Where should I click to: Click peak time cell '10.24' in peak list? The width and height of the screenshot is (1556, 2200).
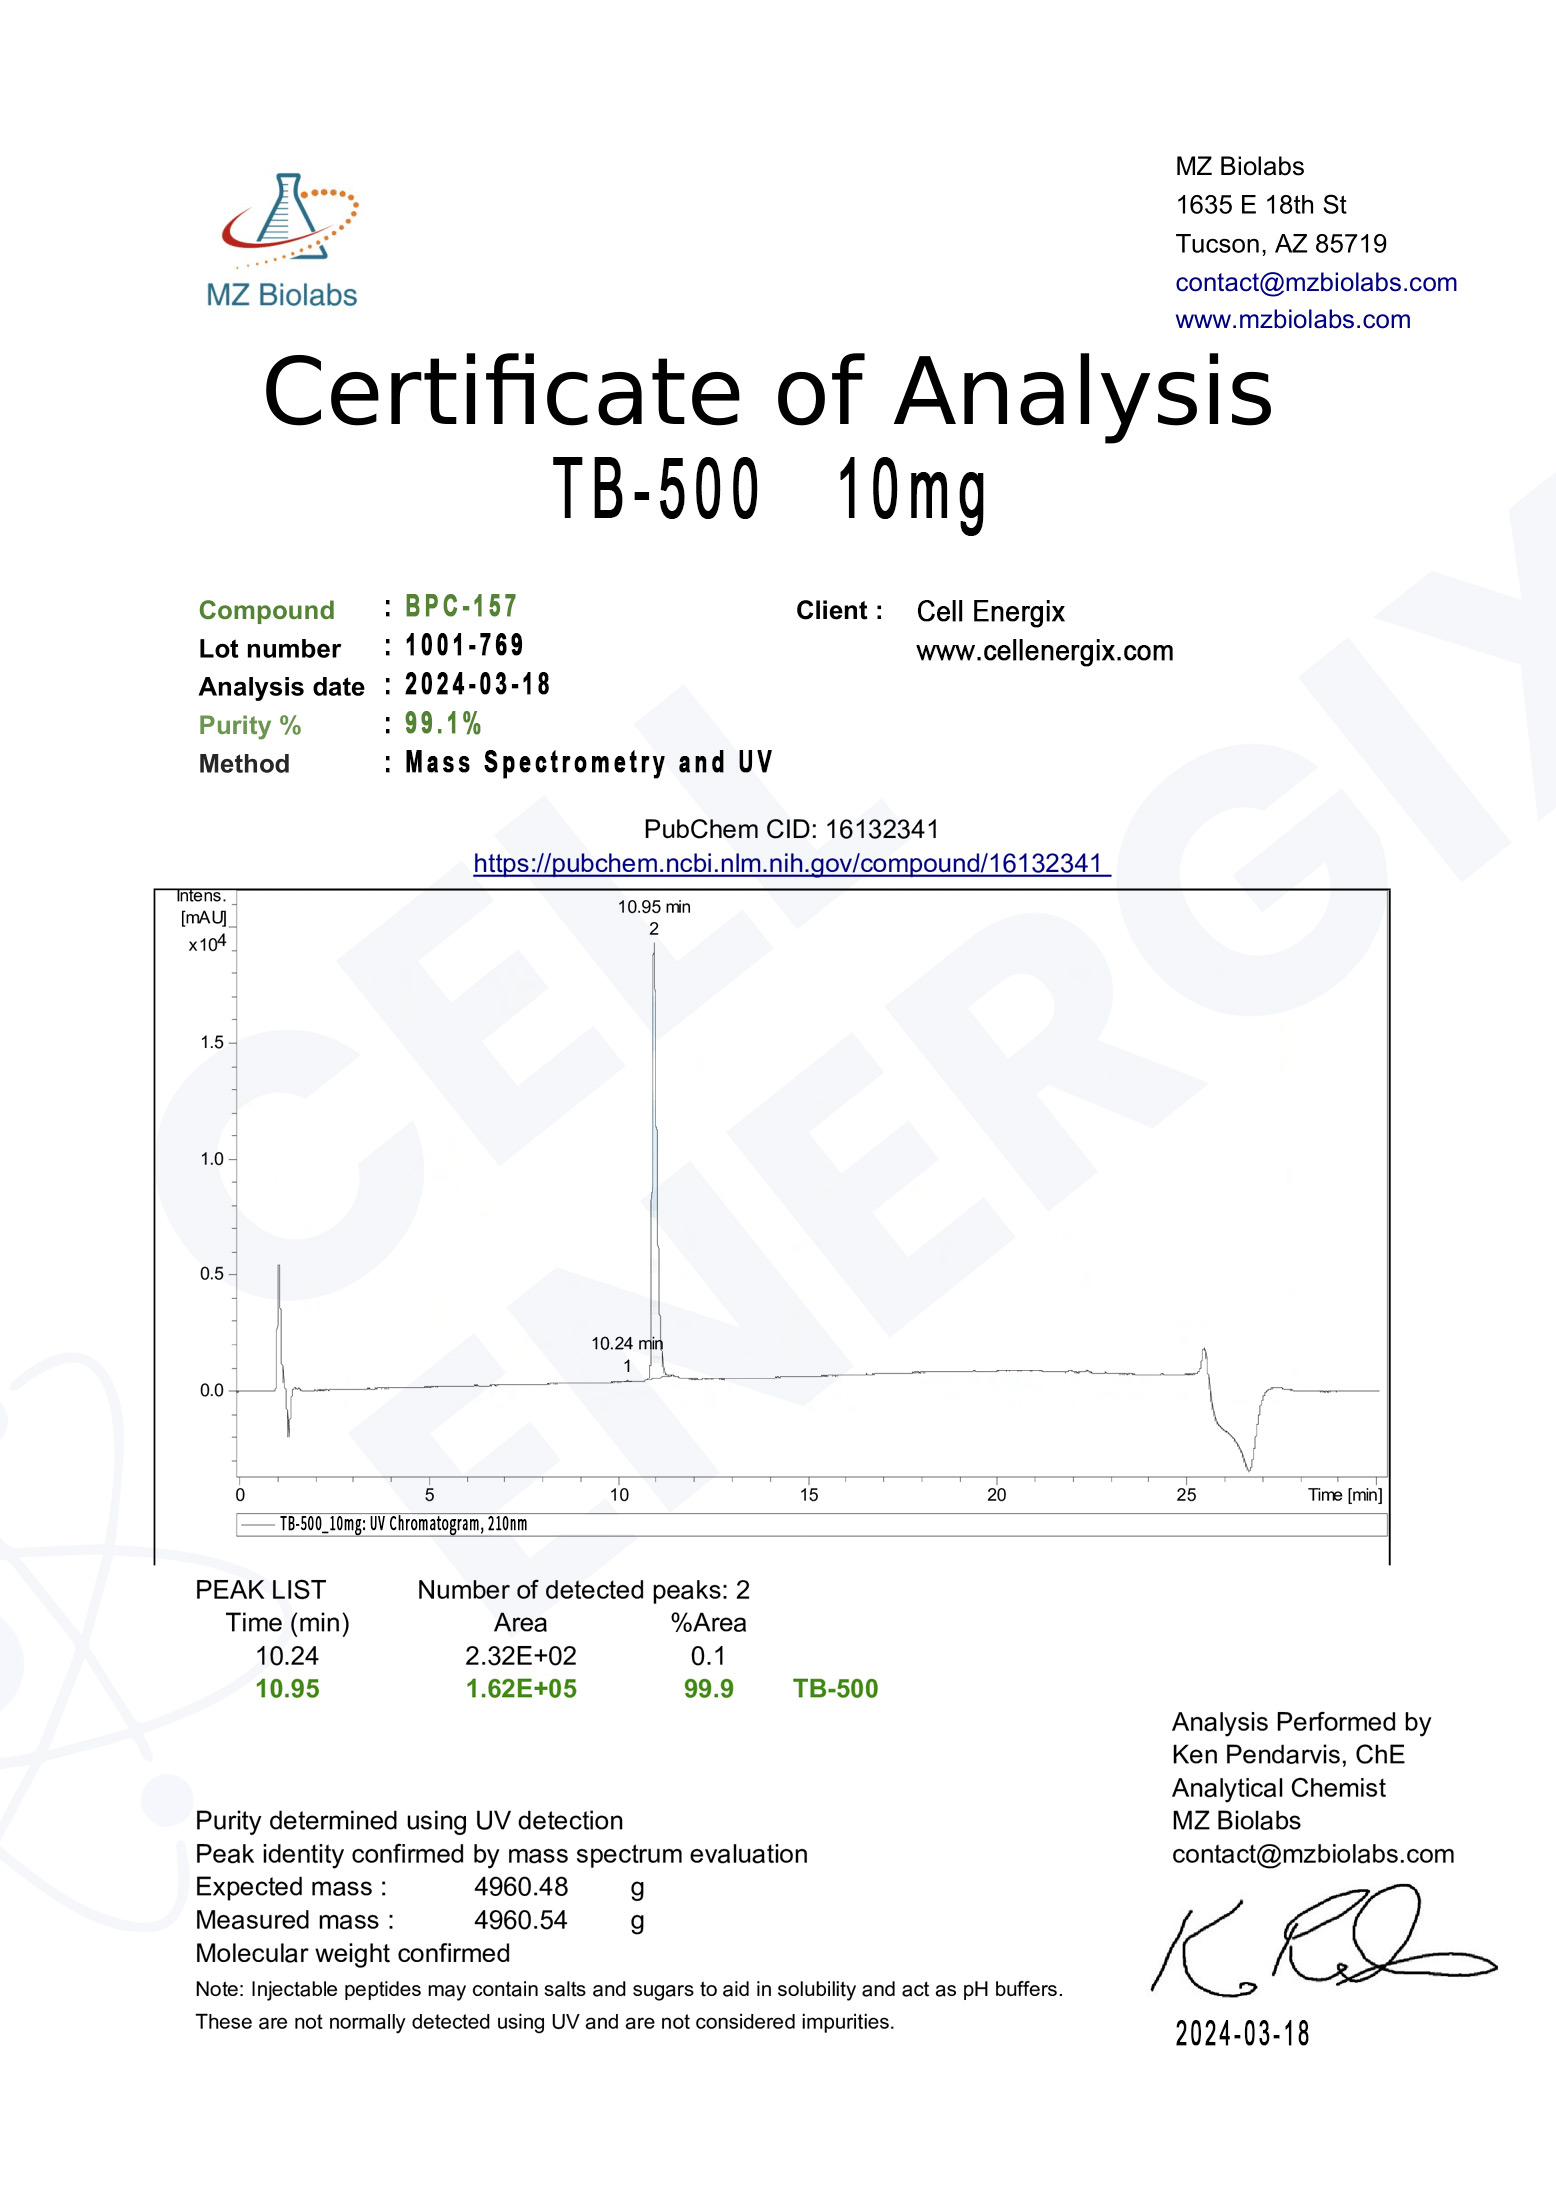(287, 1656)
